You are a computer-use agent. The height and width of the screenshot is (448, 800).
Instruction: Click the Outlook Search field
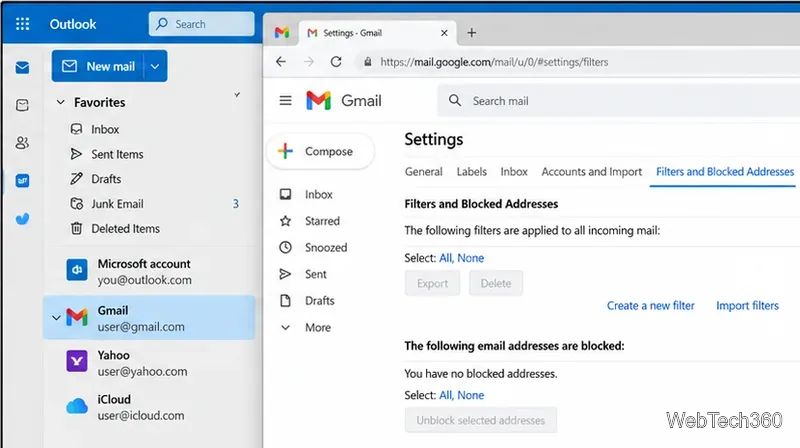pos(202,24)
